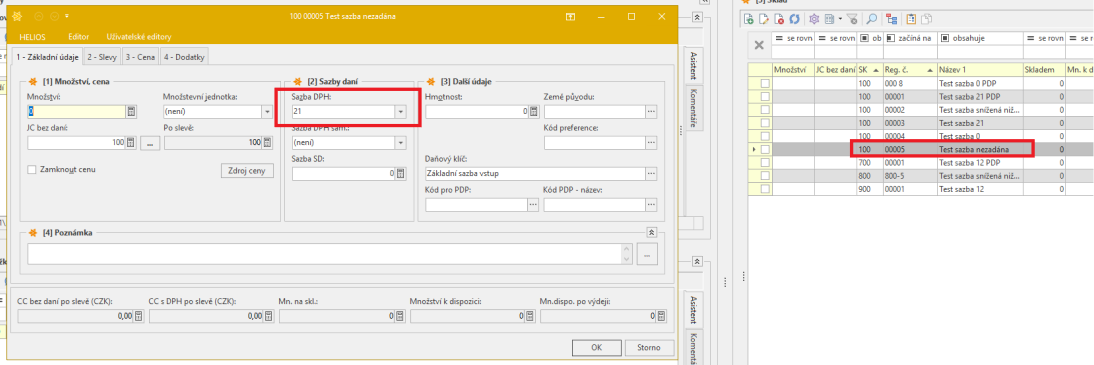Click the Zdroj ceny button
This screenshot has height=365, width=1094.
pos(247,170)
